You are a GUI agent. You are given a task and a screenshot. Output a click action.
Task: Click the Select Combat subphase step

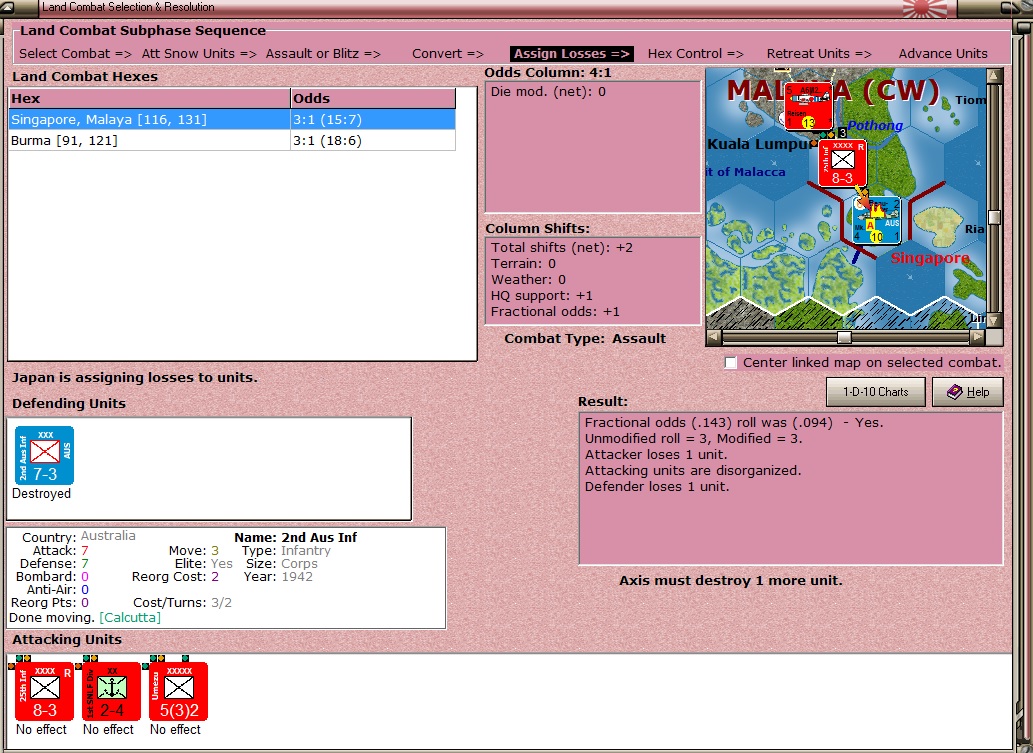(75, 53)
